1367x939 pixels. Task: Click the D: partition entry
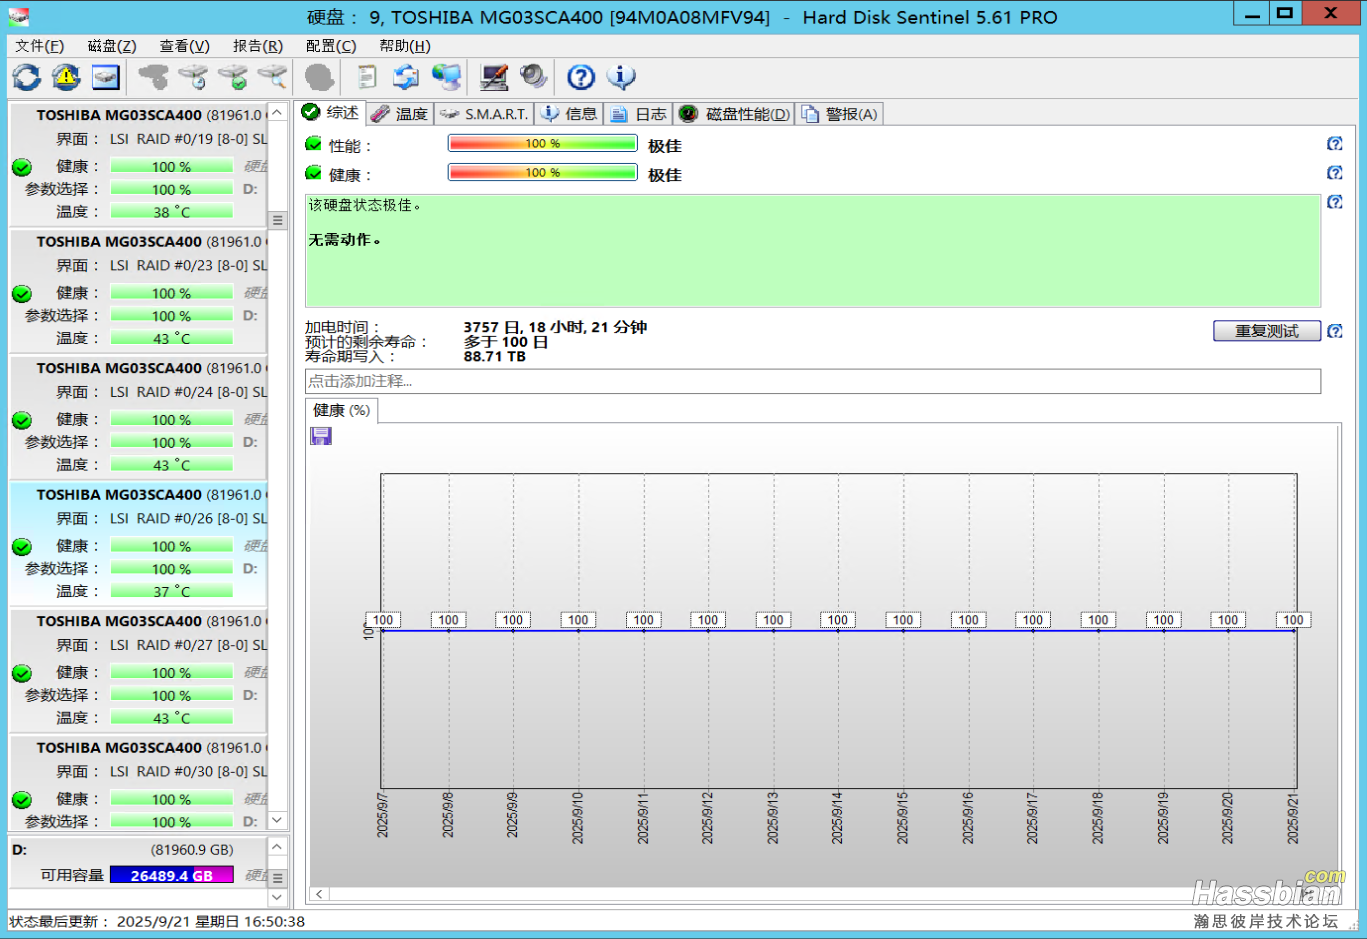(138, 862)
